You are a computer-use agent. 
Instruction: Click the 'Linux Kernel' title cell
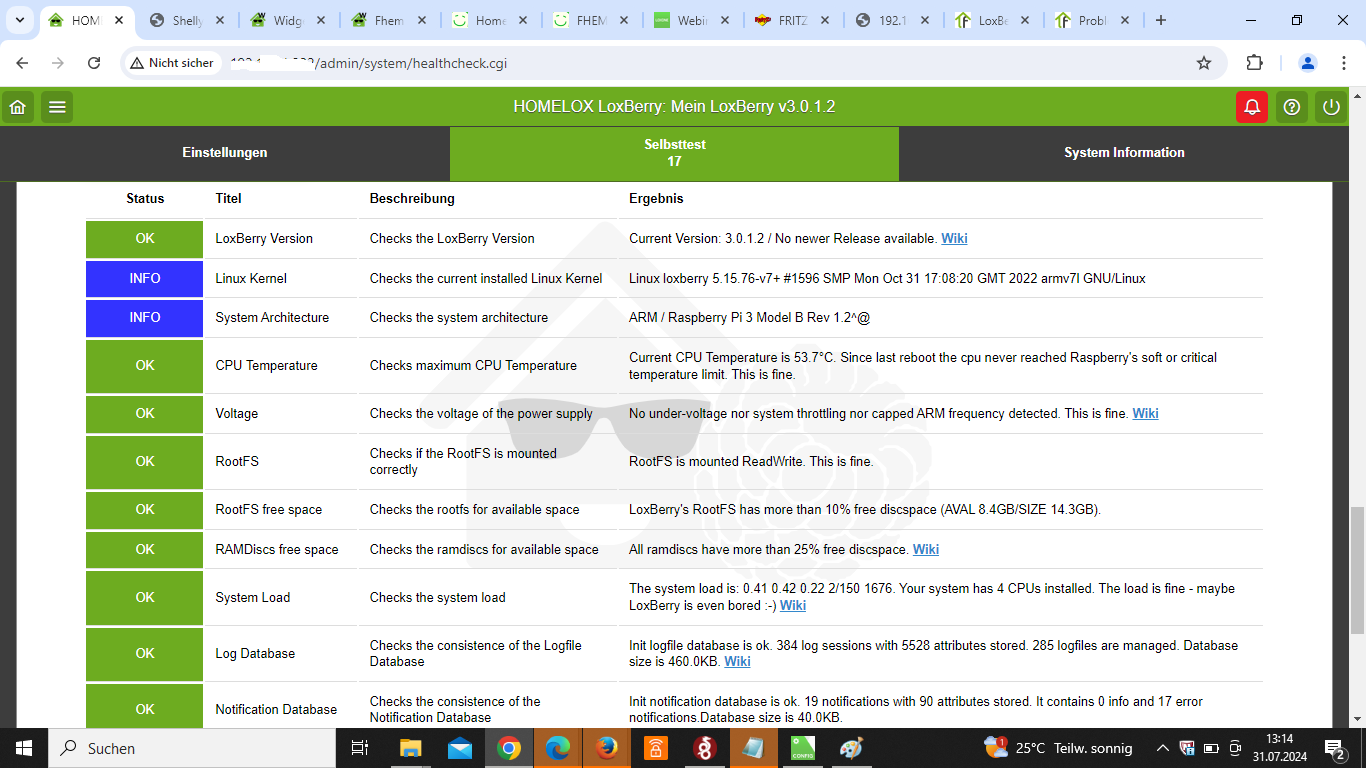(251, 279)
